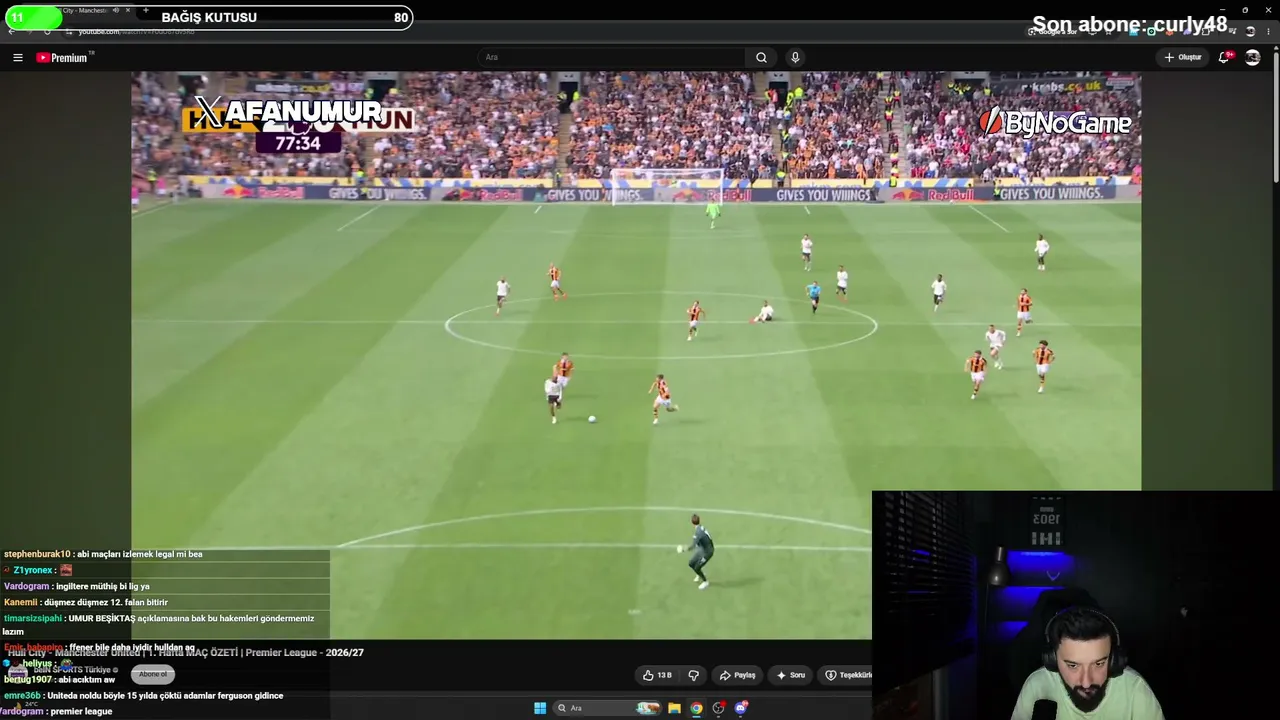Open Discord from the taskbar
The image size is (1280, 720).
pos(741,708)
